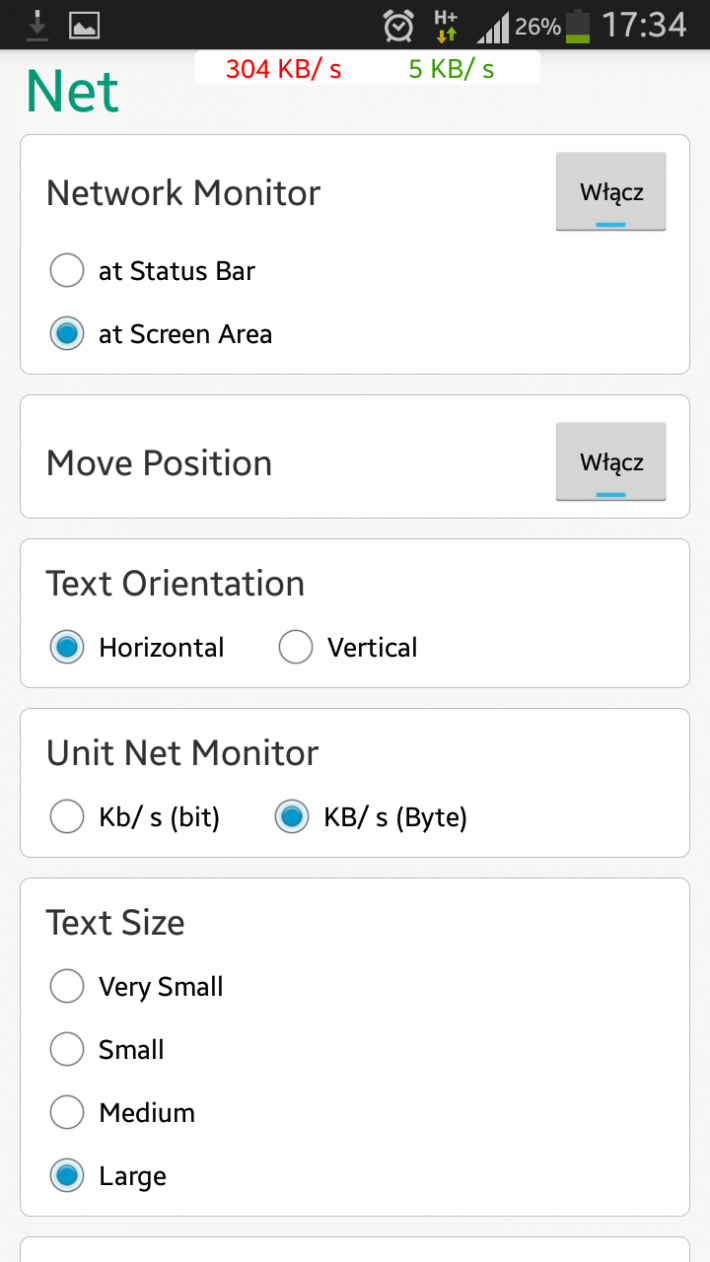The height and width of the screenshot is (1262, 710).
Task: Tap the red 304 KB/ s download speed overlay
Action: (x=283, y=69)
